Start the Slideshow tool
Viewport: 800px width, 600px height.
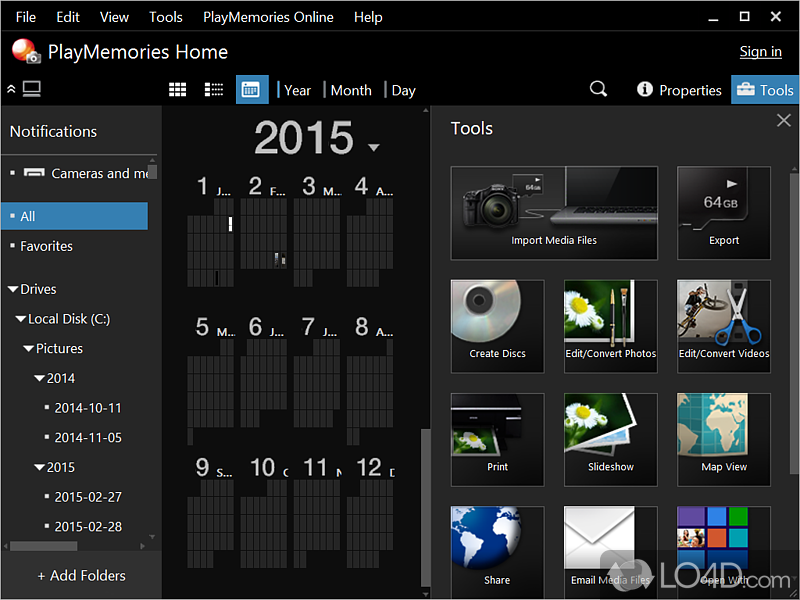click(610, 438)
